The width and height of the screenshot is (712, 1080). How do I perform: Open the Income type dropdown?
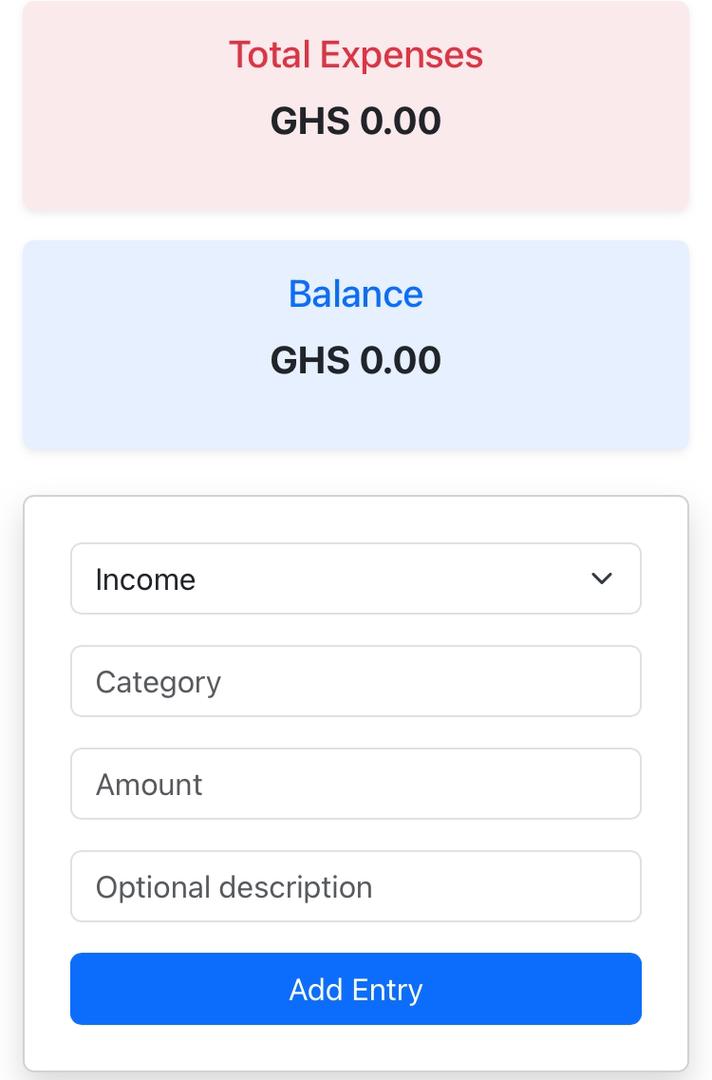point(355,579)
